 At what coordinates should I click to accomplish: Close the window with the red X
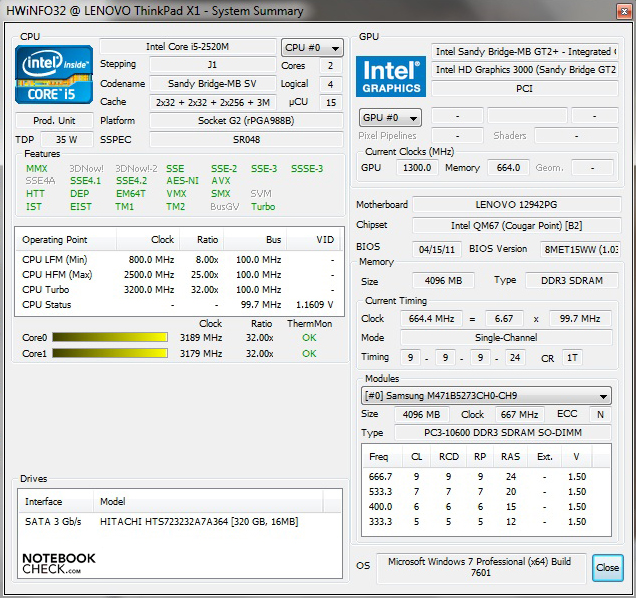(x=624, y=11)
